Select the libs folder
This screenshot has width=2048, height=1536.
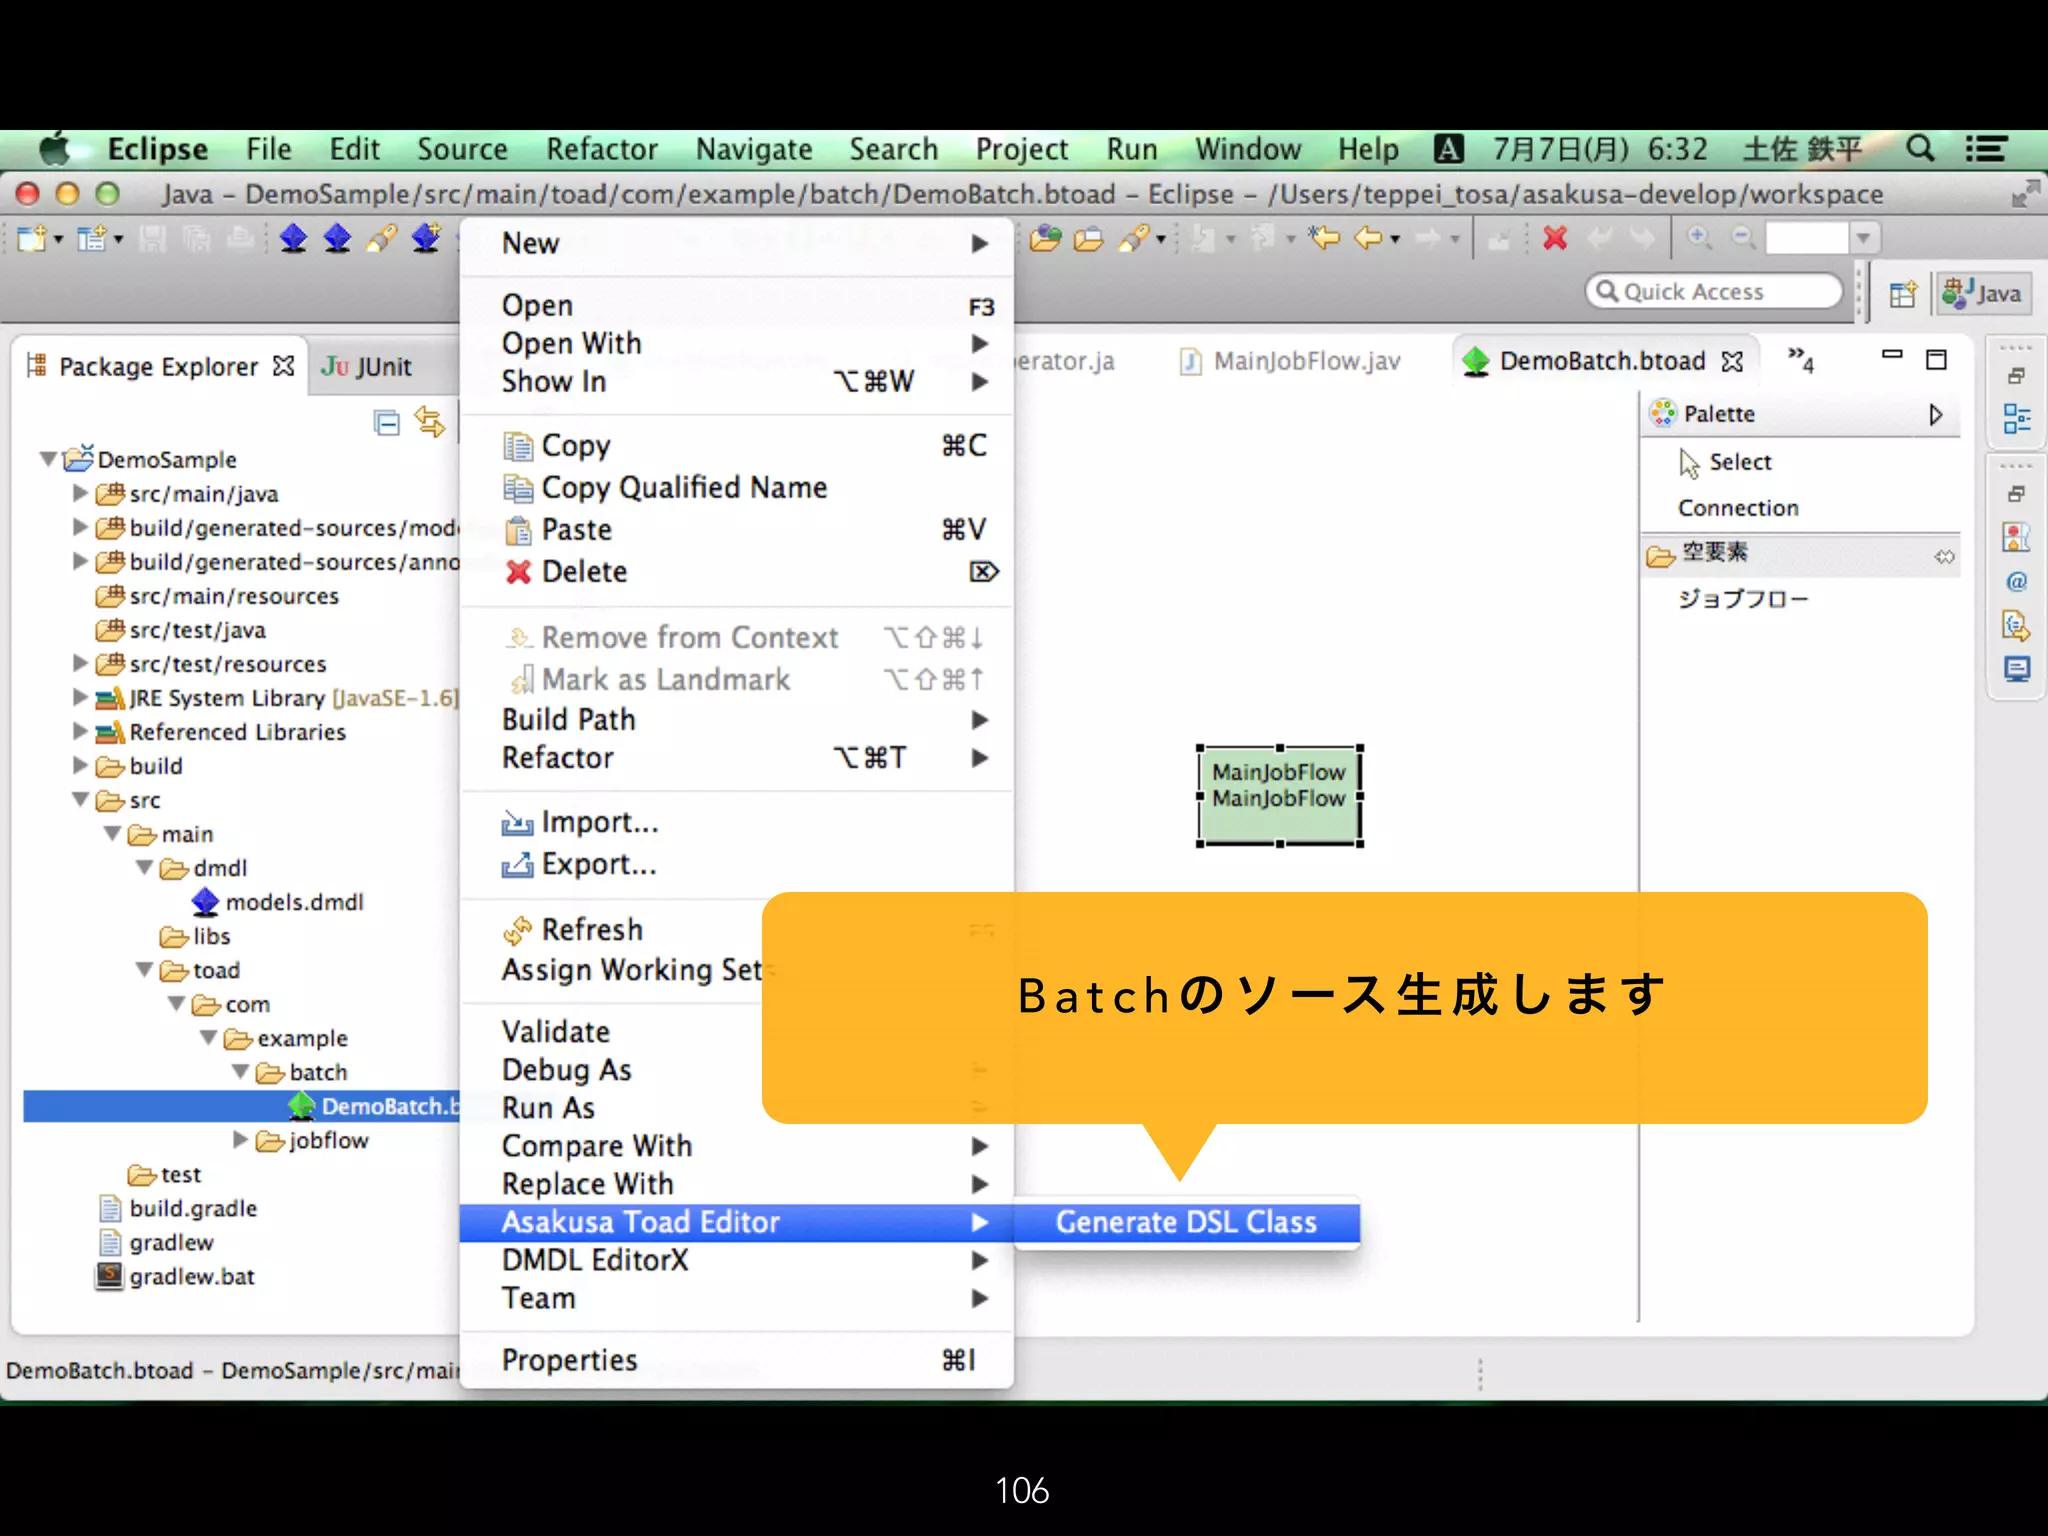195,936
